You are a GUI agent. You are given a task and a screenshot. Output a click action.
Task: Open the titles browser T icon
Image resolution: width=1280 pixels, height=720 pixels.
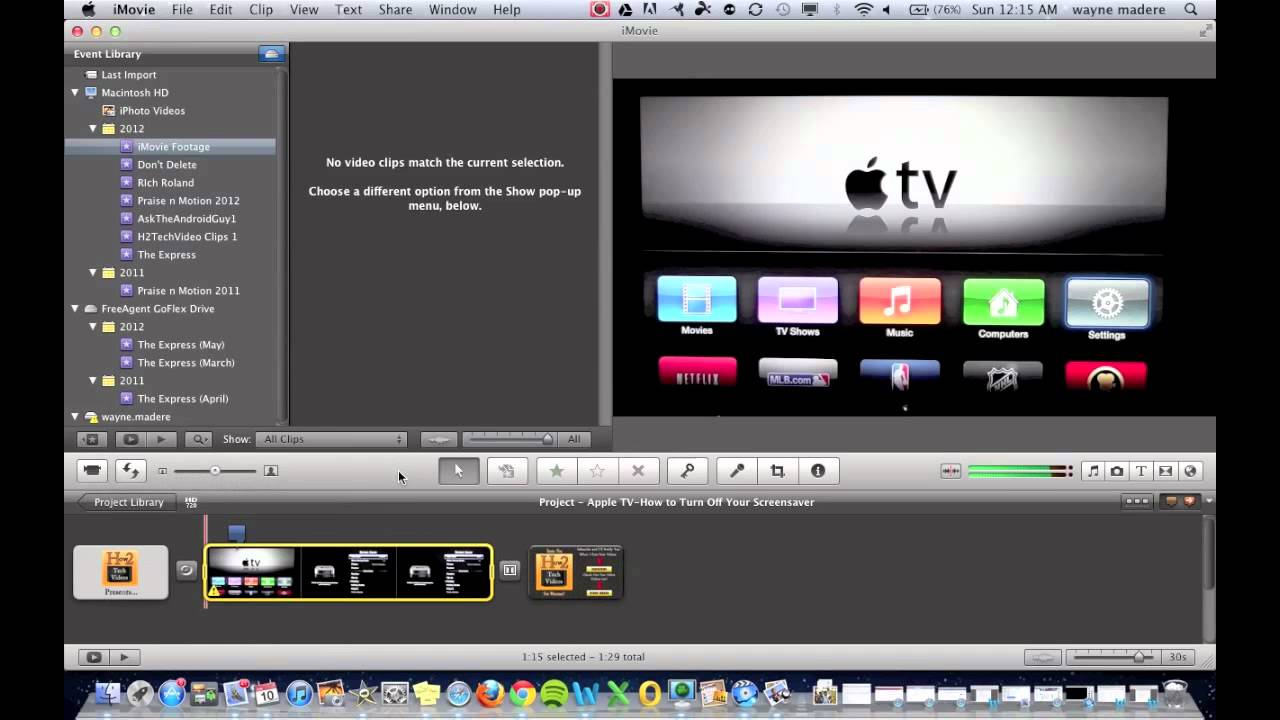tap(1141, 471)
